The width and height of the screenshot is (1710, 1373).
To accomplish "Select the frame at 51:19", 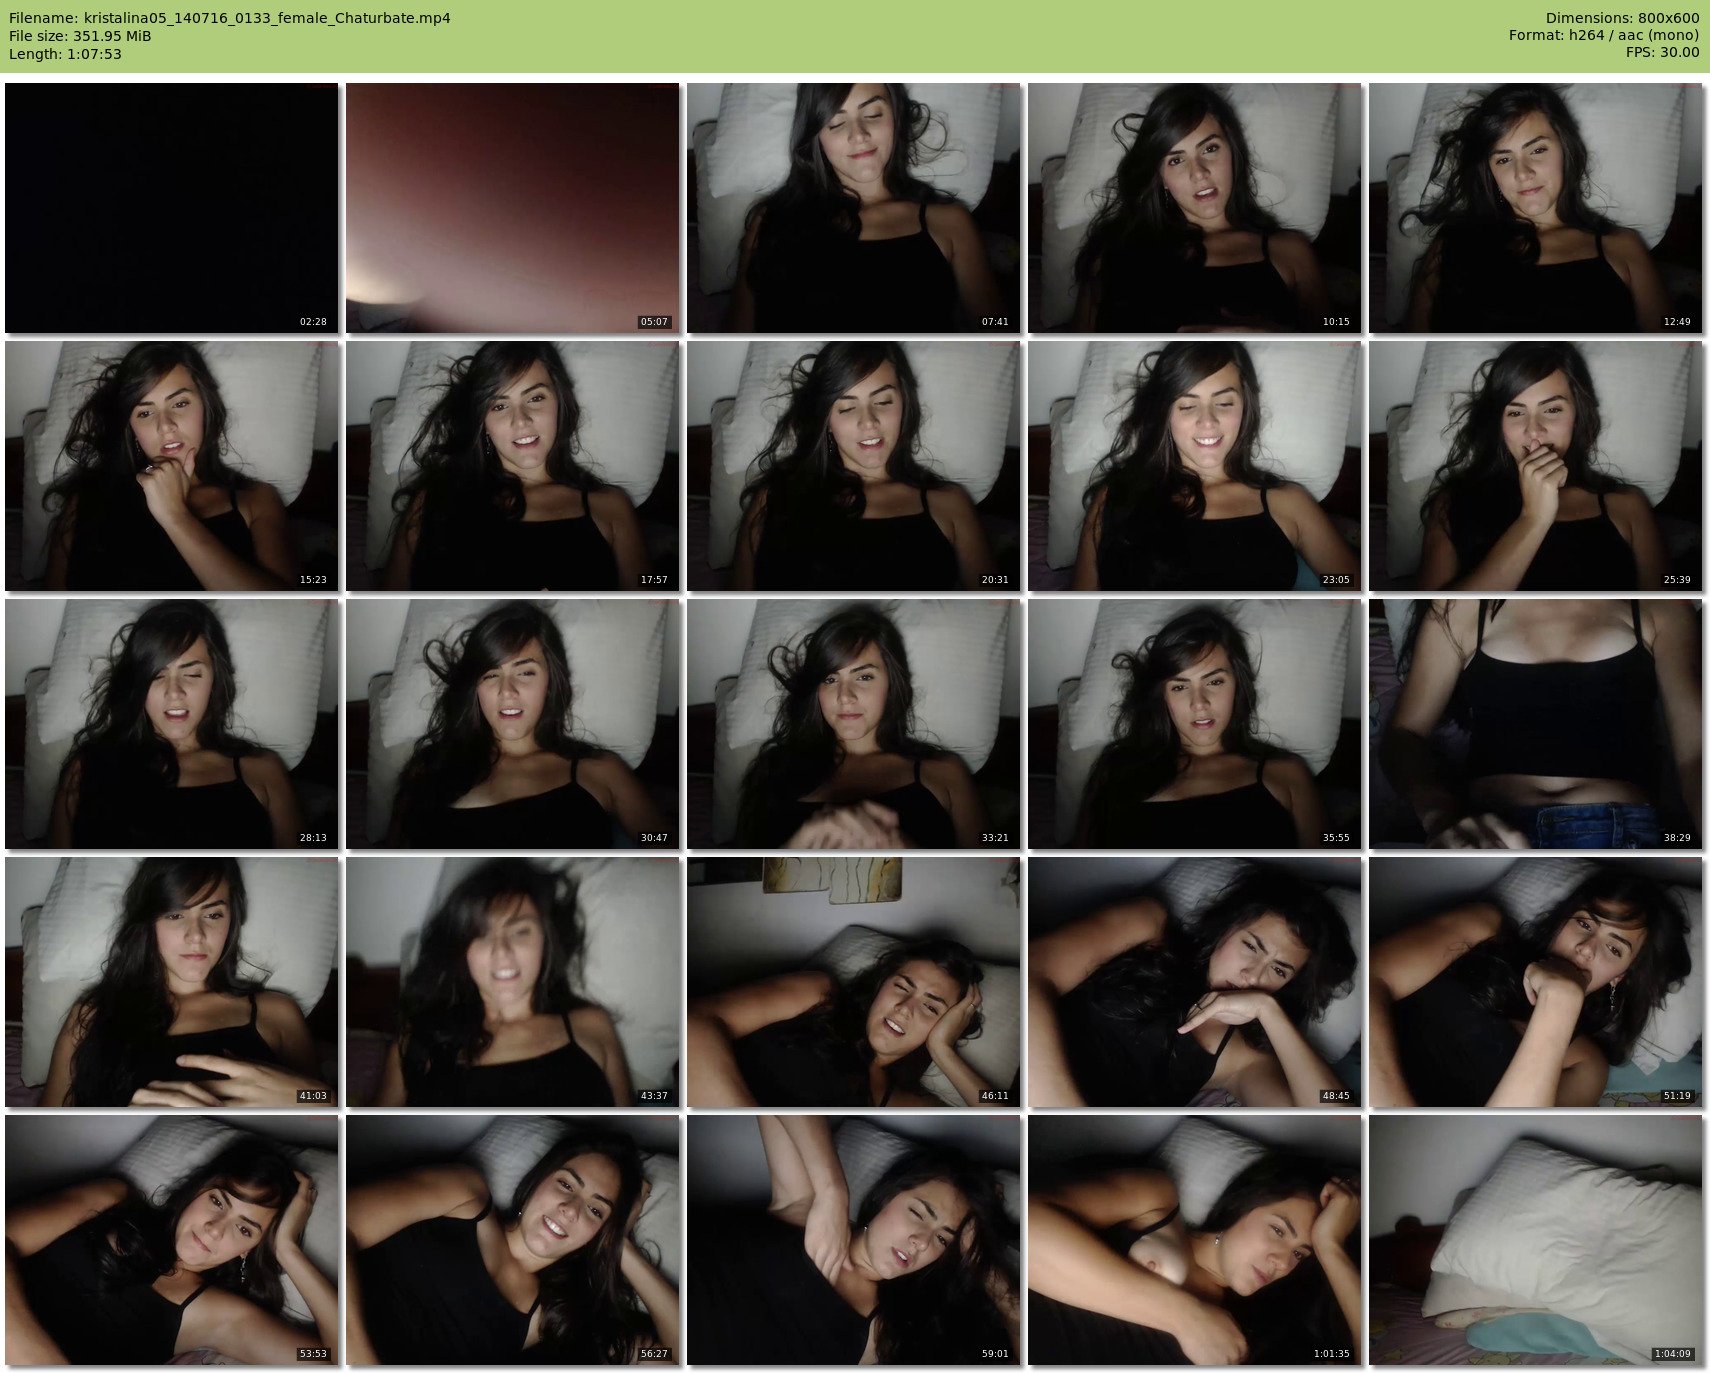I will click(x=1536, y=982).
